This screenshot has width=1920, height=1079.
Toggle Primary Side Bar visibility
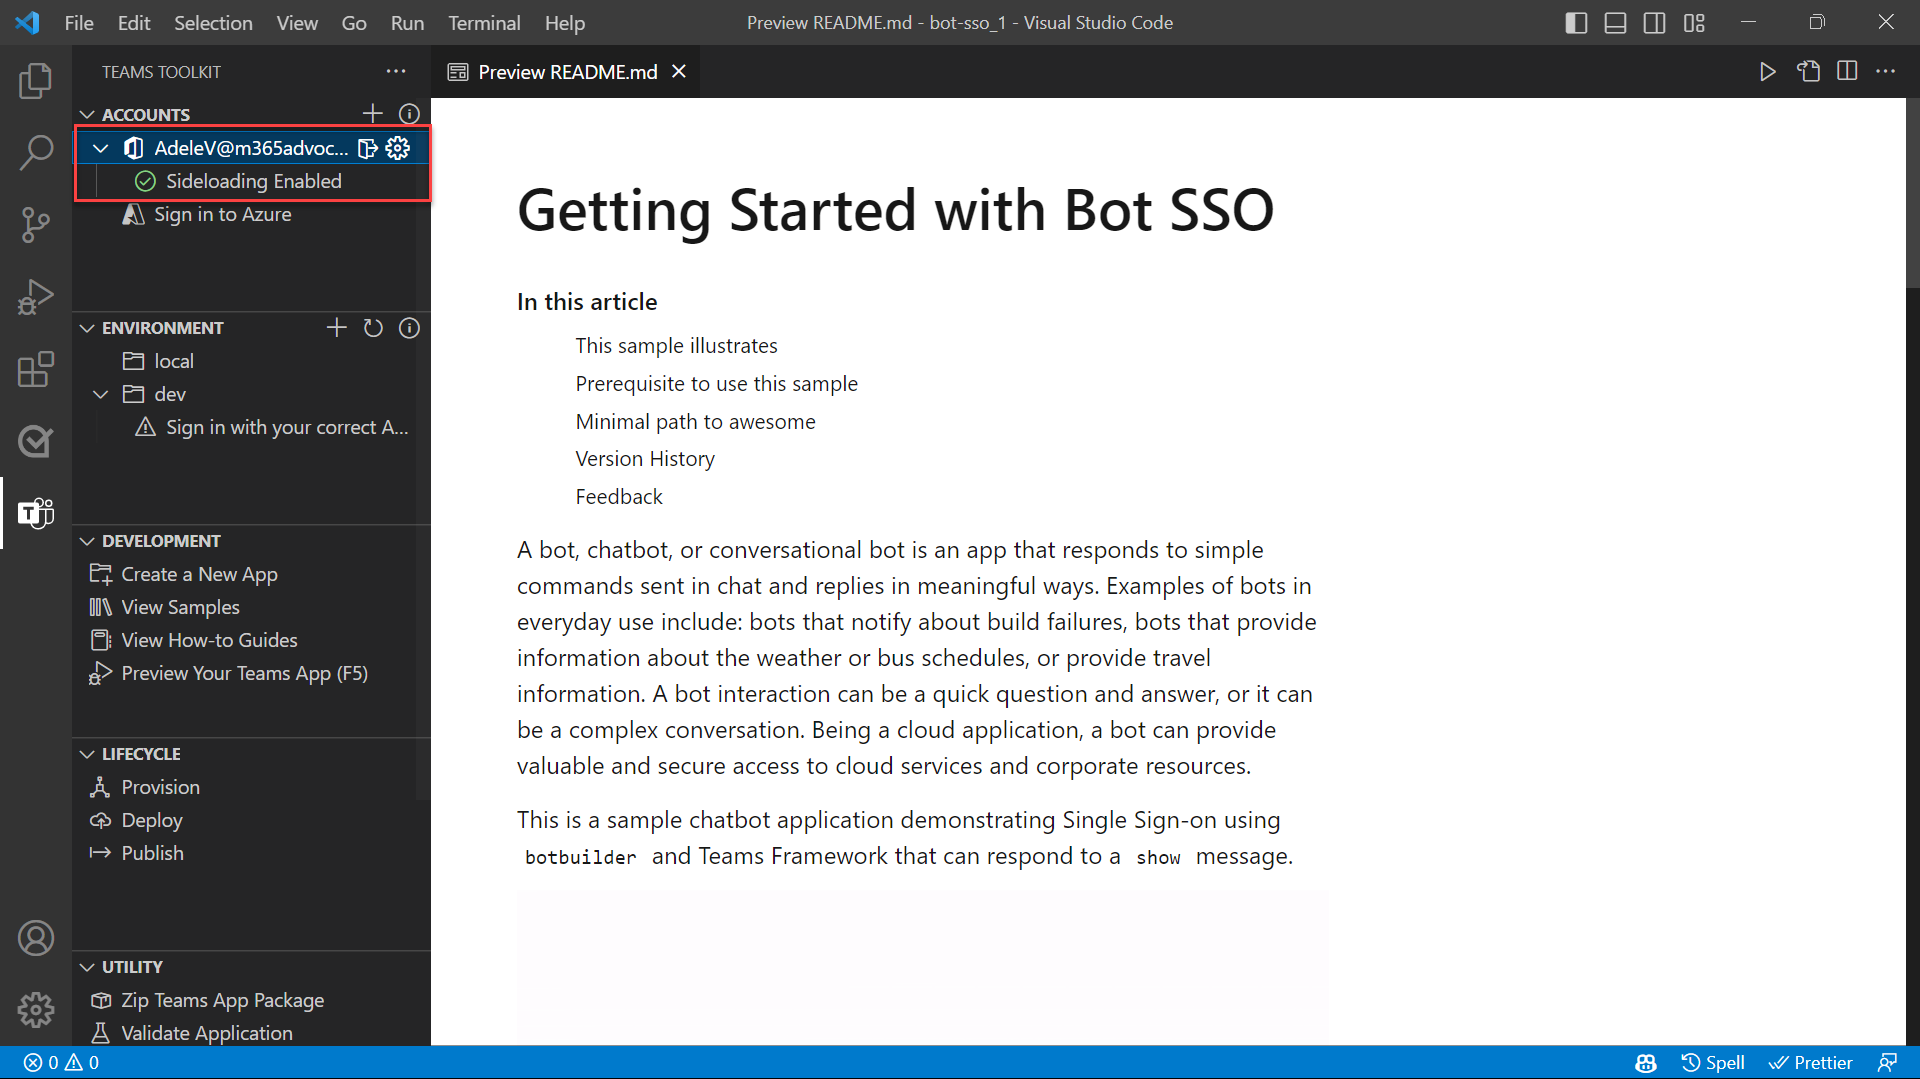(1576, 22)
